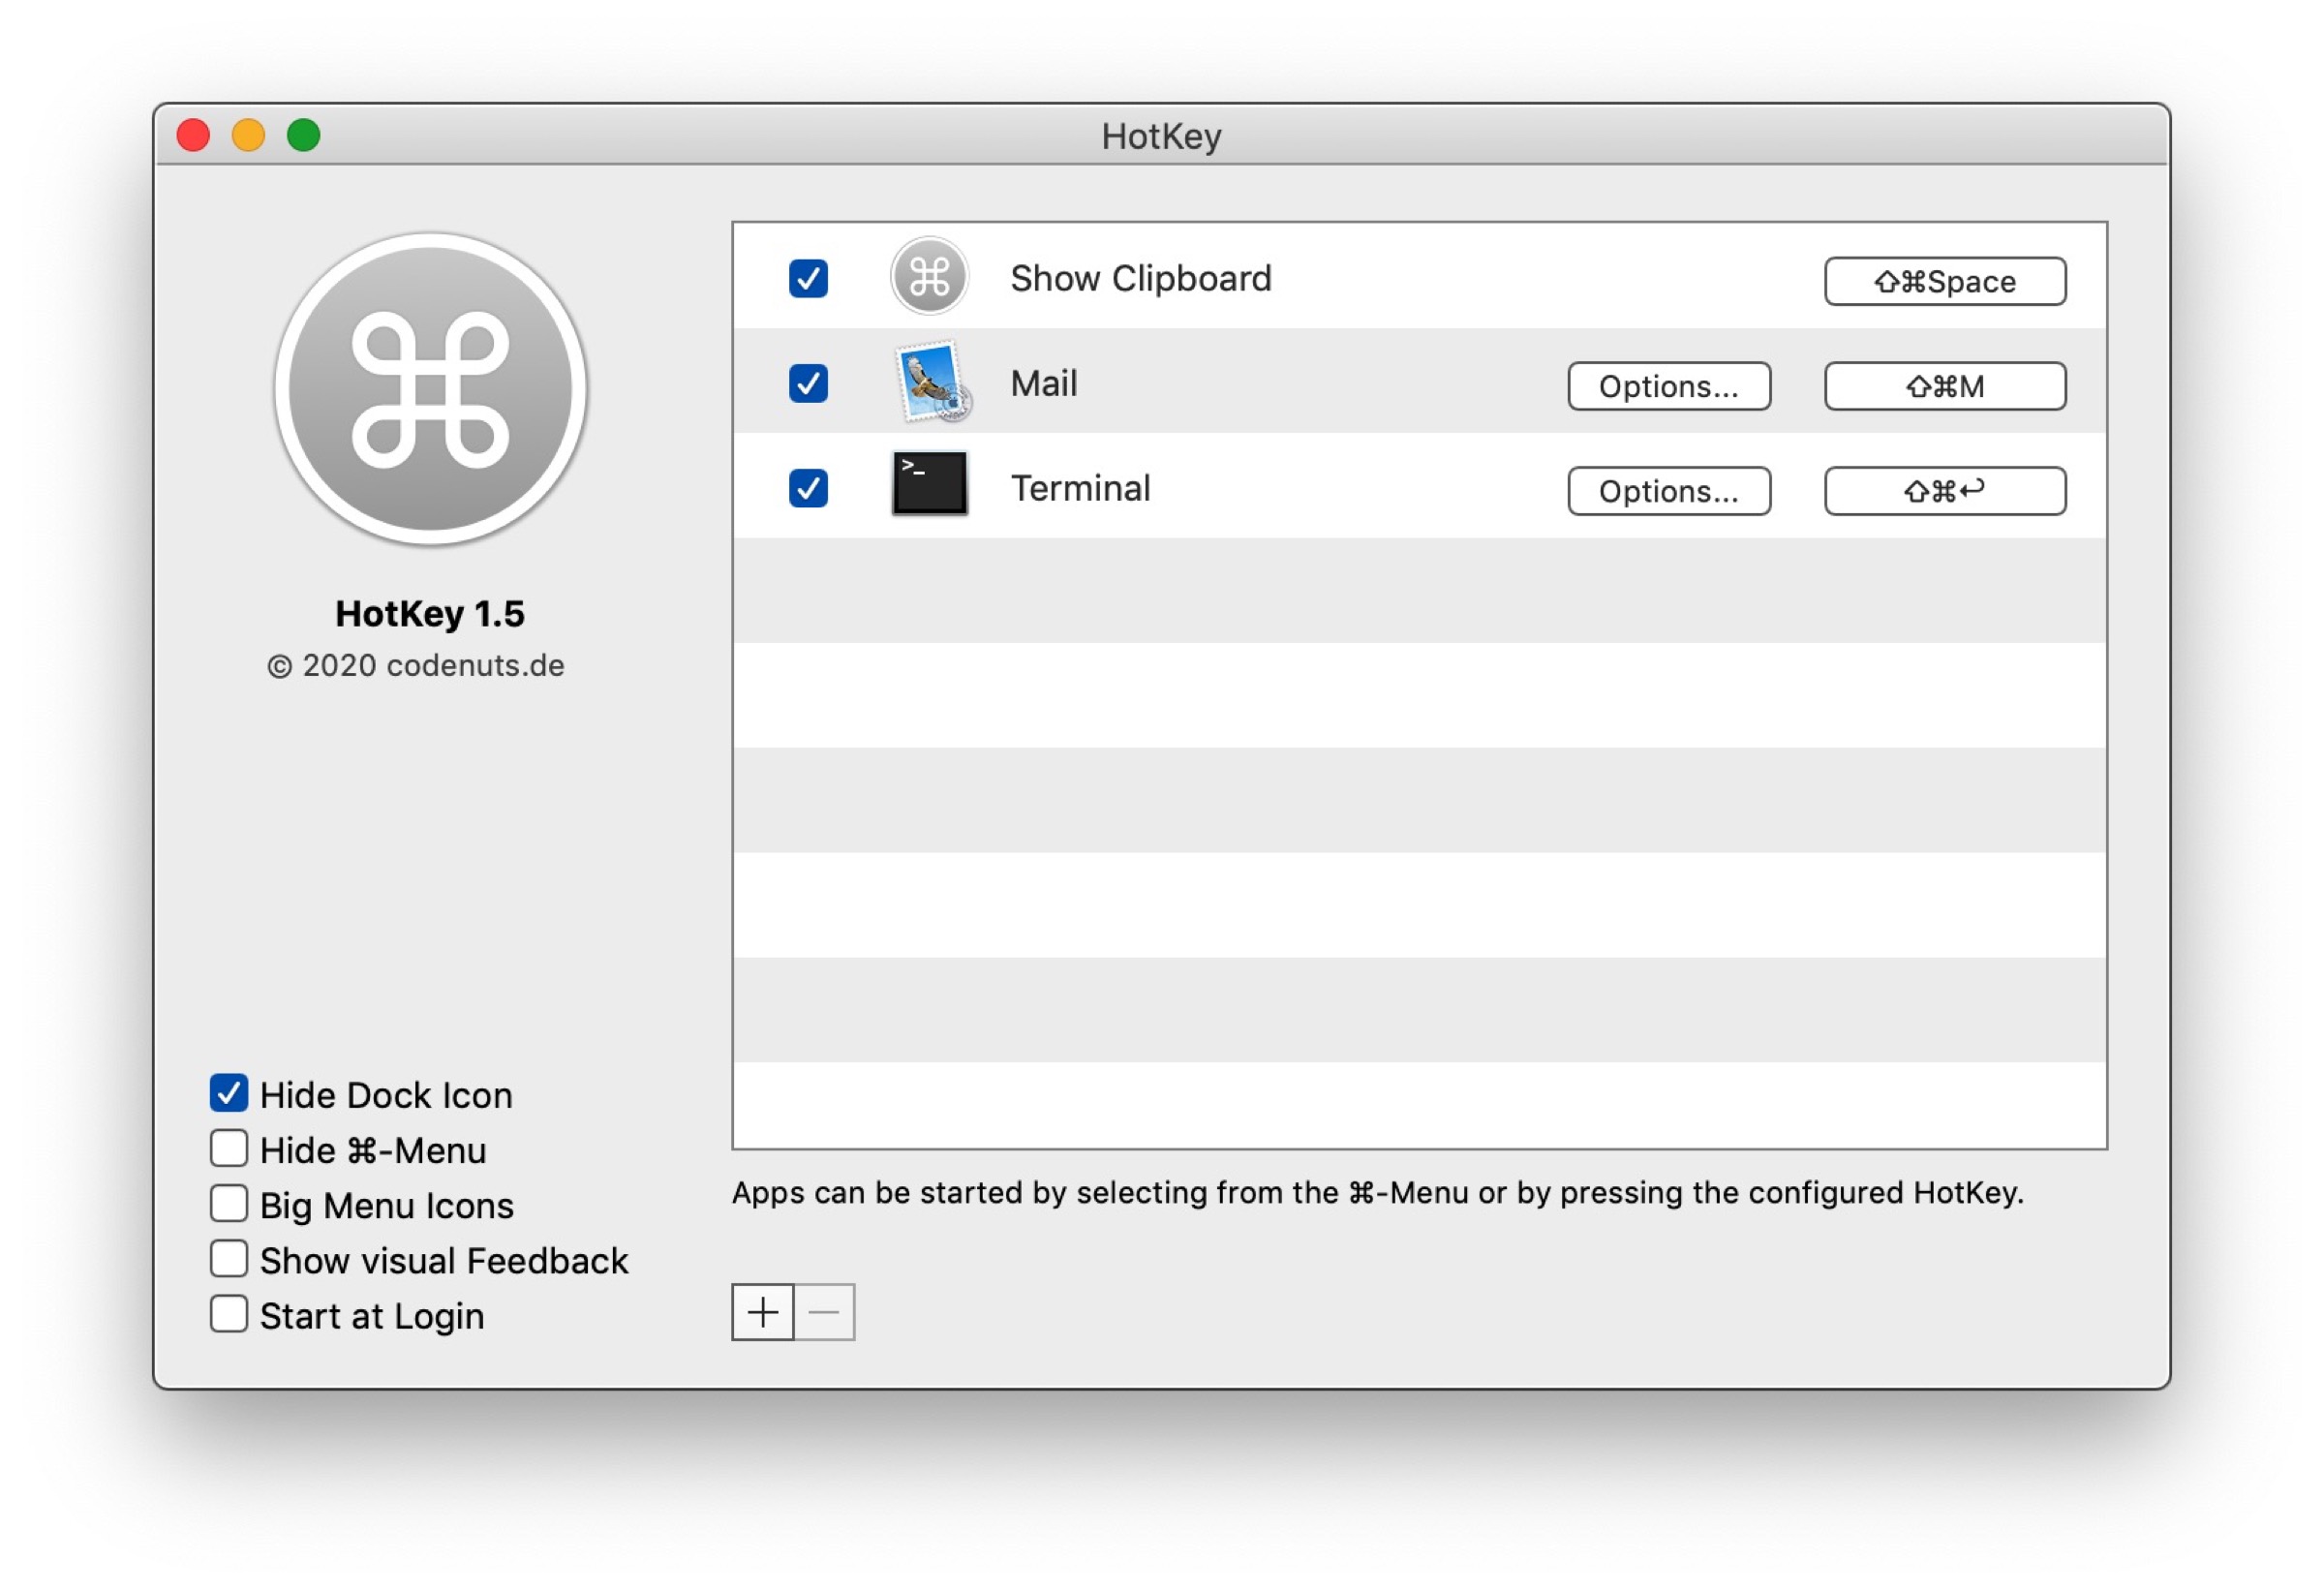The image size is (2324, 1592).
Task: Check Start at Login
Action: (x=229, y=1314)
